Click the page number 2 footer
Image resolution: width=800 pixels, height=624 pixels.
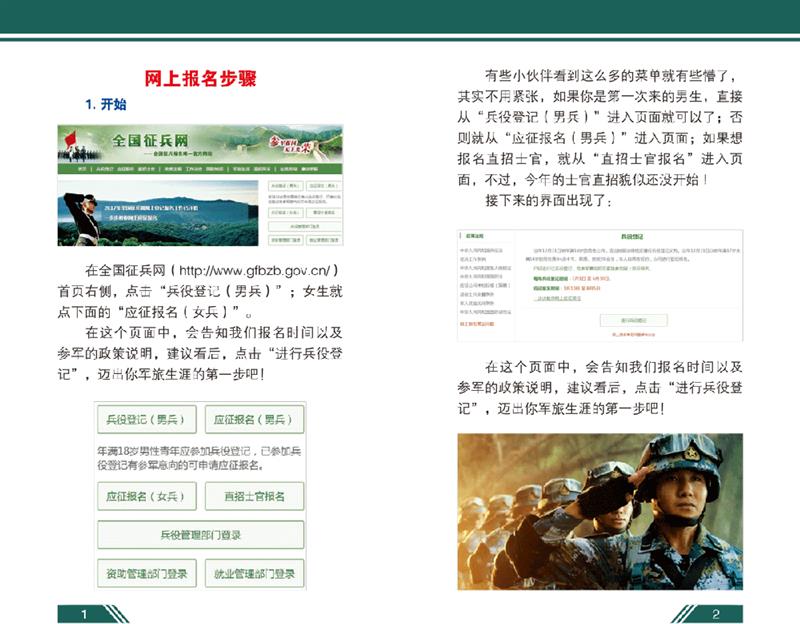coord(715,614)
